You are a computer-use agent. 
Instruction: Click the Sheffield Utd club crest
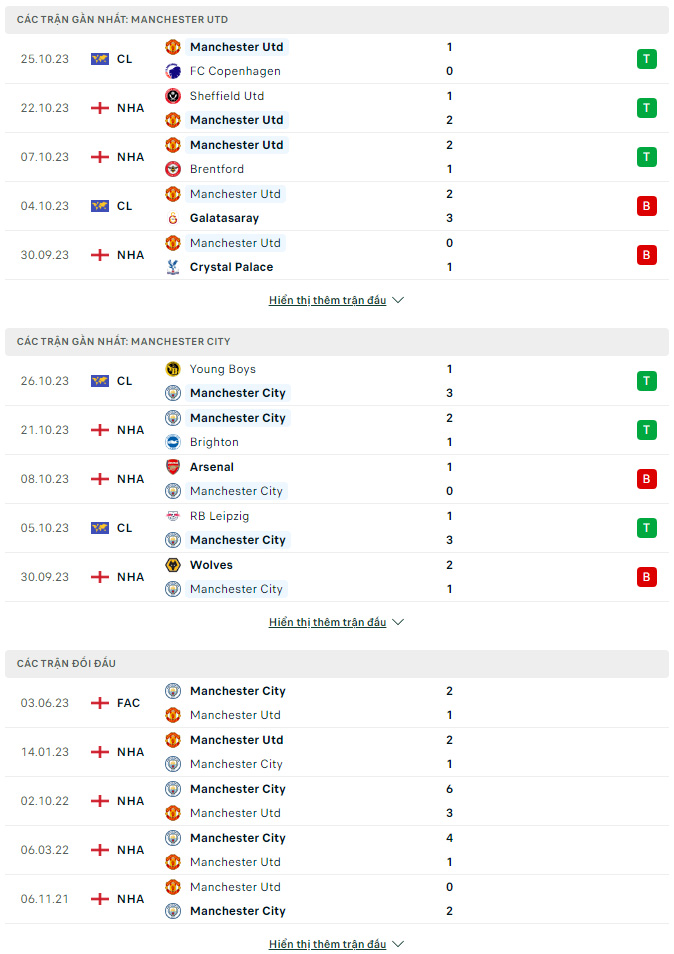(x=173, y=96)
